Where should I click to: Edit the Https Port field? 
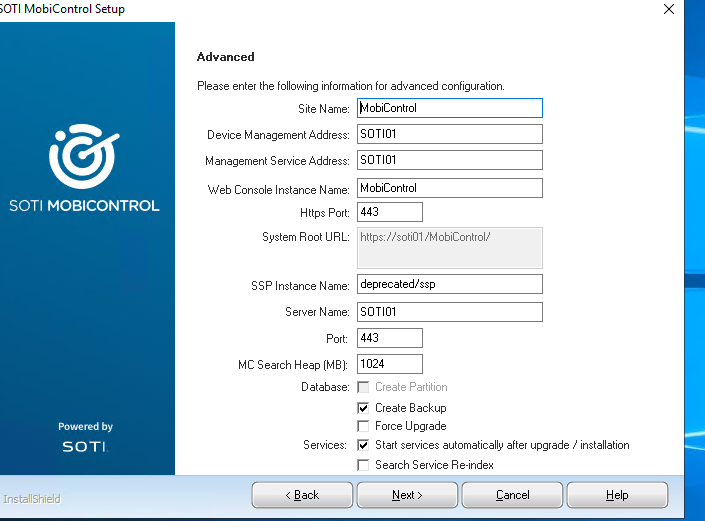pyautogui.click(x=389, y=212)
